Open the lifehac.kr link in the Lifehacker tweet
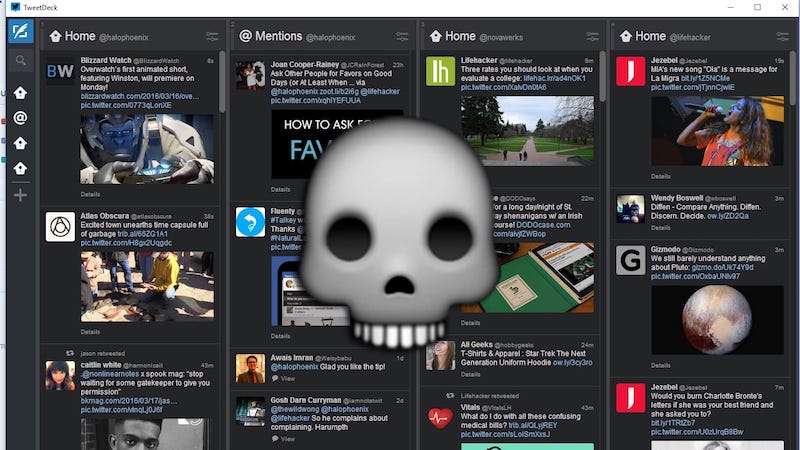The image size is (800, 450). (x=555, y=78)
